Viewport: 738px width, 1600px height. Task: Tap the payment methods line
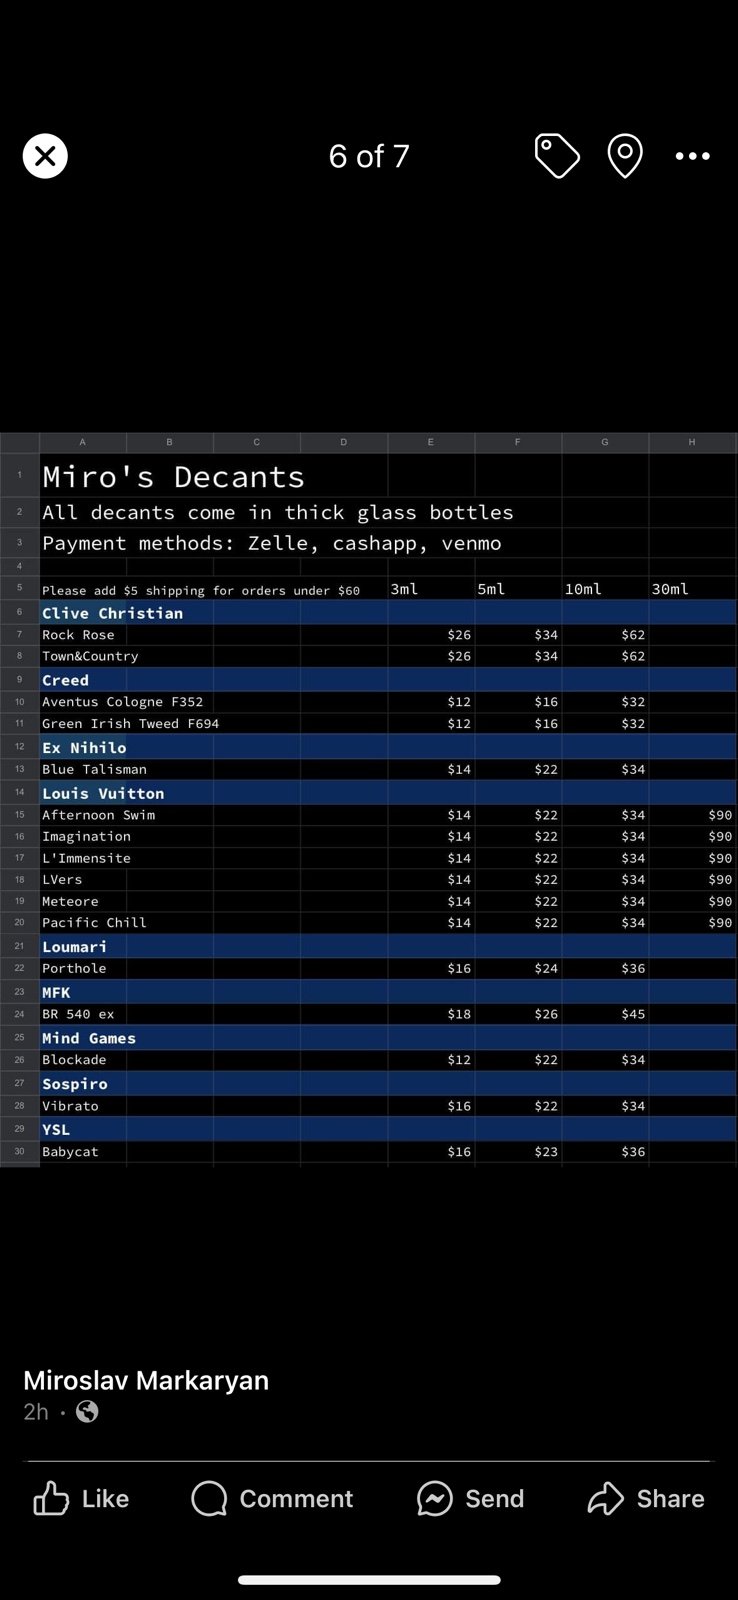[x=272, y=543]
